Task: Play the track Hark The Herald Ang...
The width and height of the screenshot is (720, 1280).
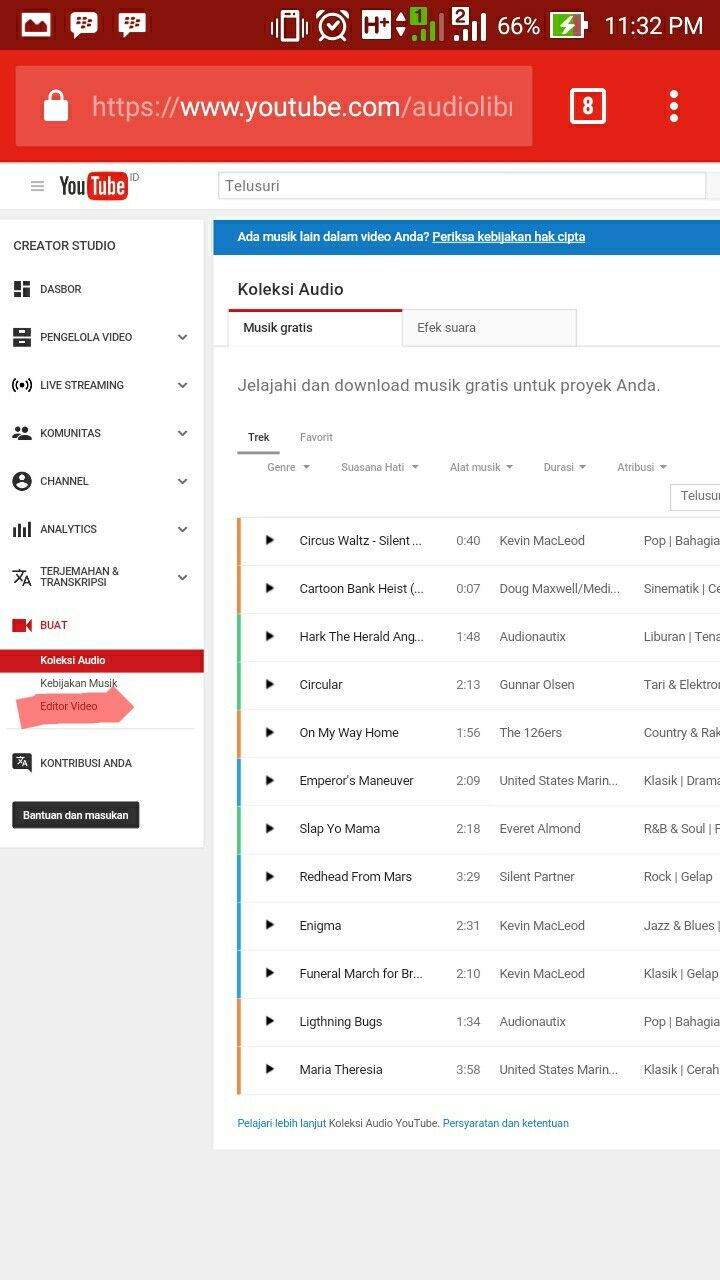Action: pos(269,636)
